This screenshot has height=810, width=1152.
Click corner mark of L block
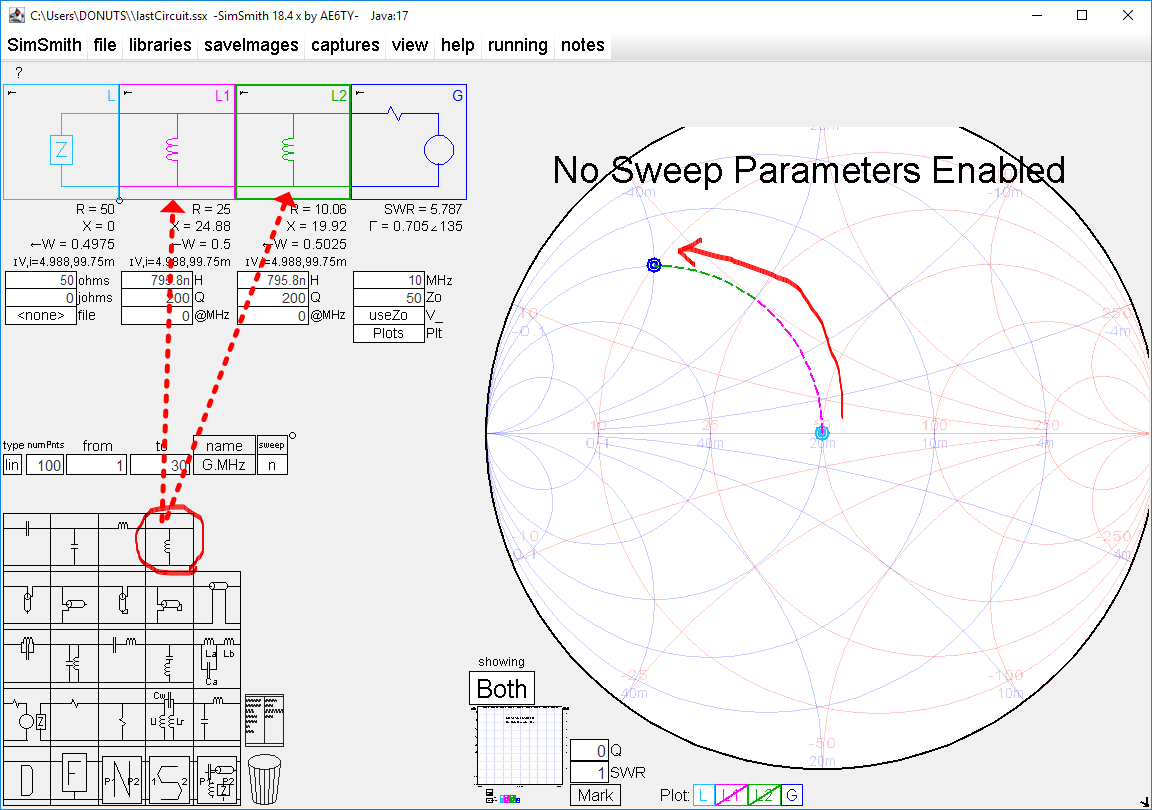11,93
